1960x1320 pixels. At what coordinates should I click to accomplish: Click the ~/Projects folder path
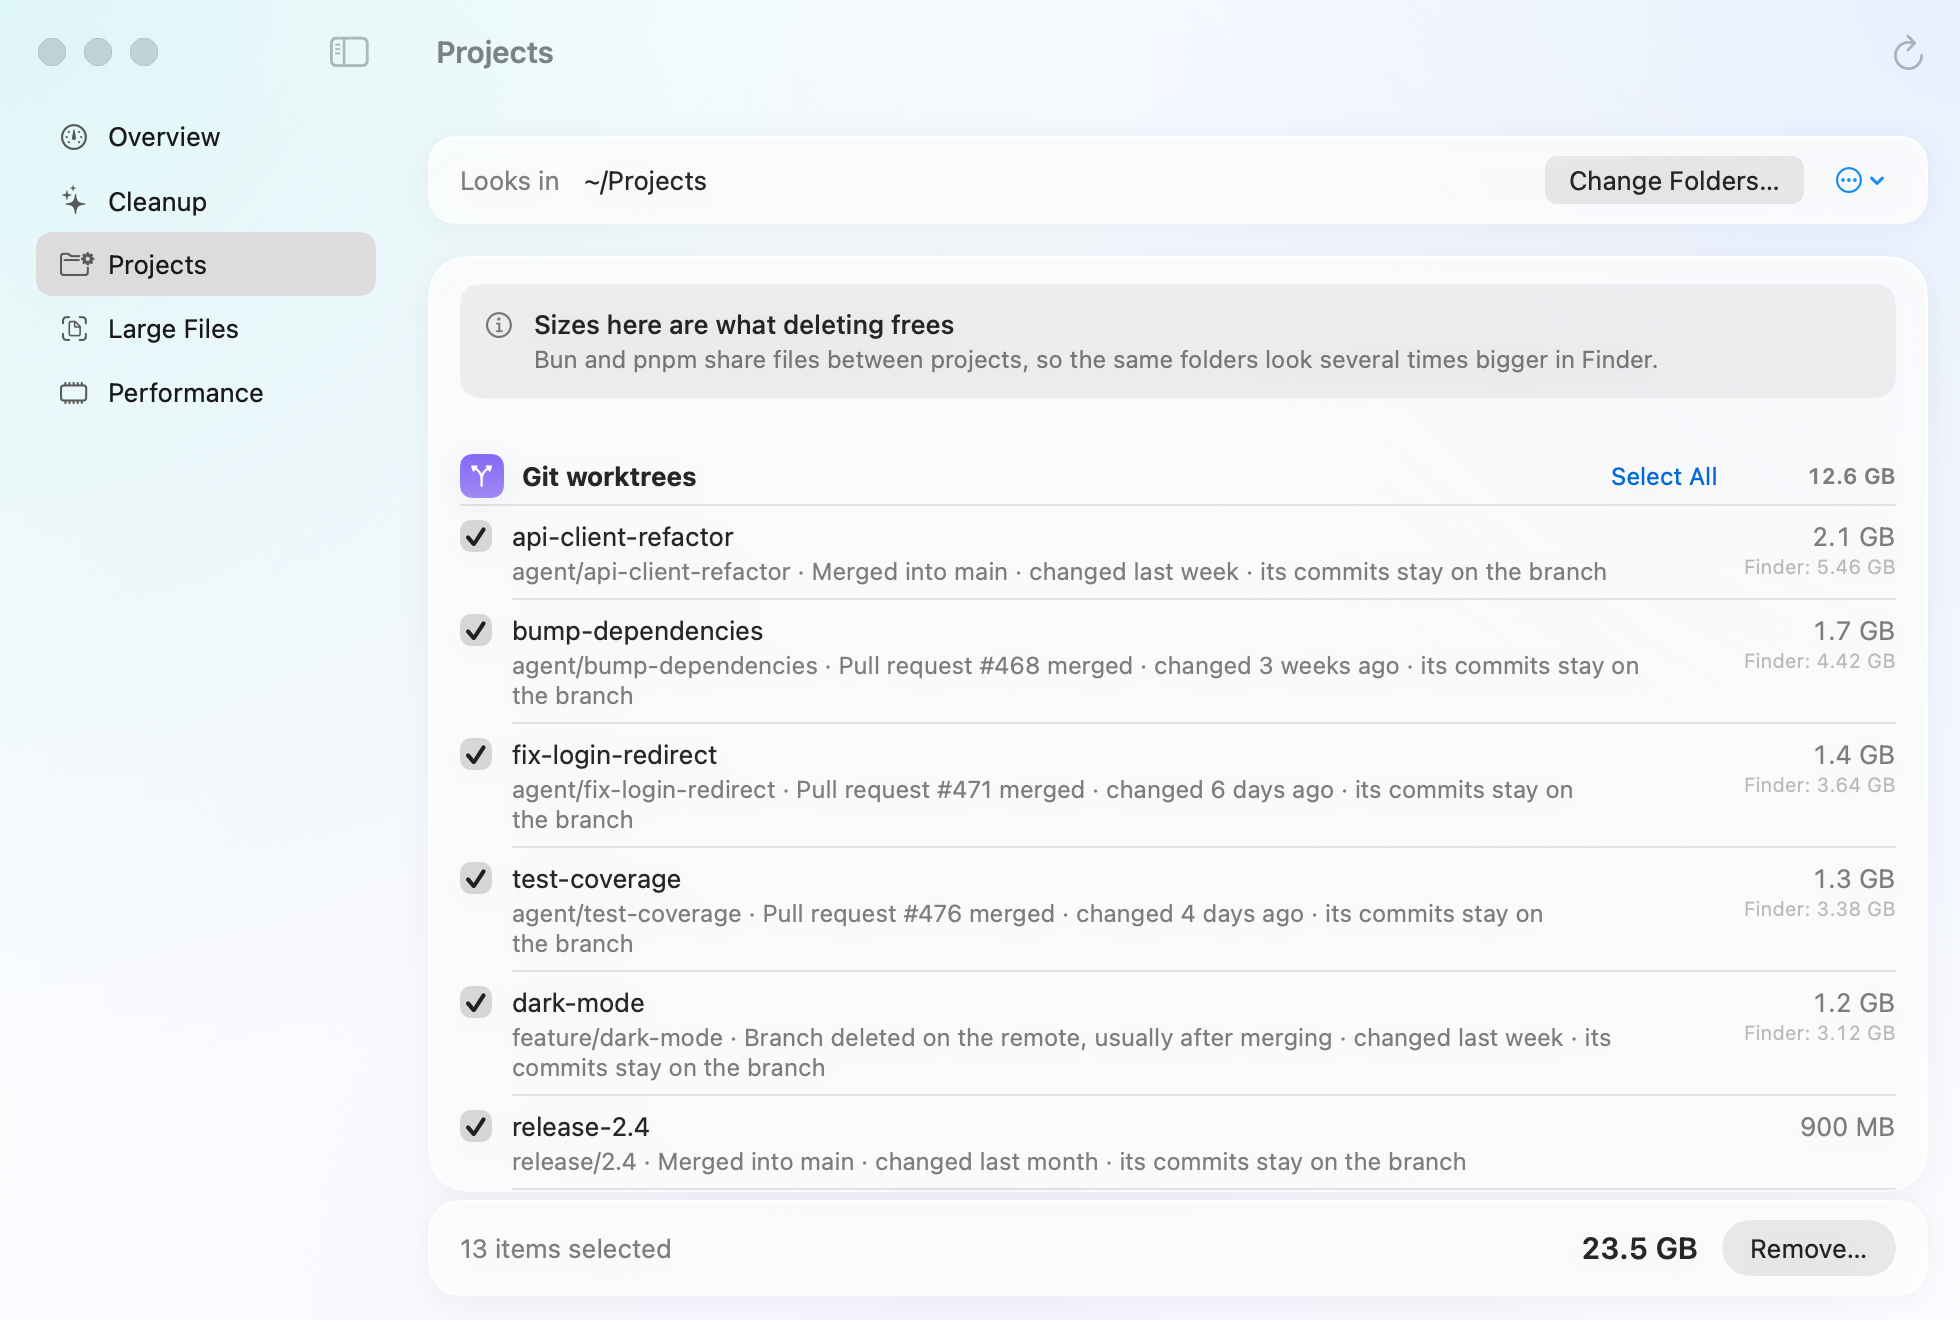(x=645, y=181)
